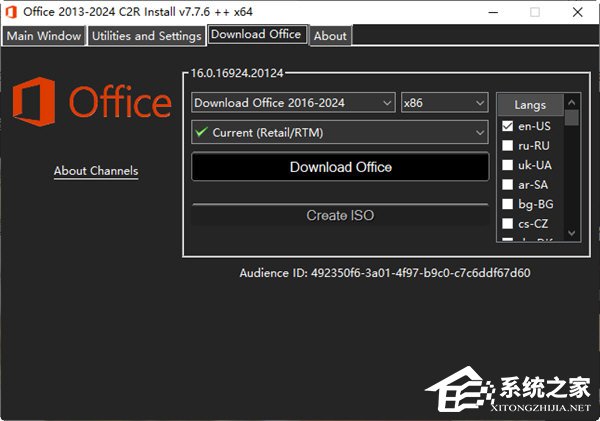Open the About tab
This screenshot has height=421, width=600.
(x=330, y=36)
